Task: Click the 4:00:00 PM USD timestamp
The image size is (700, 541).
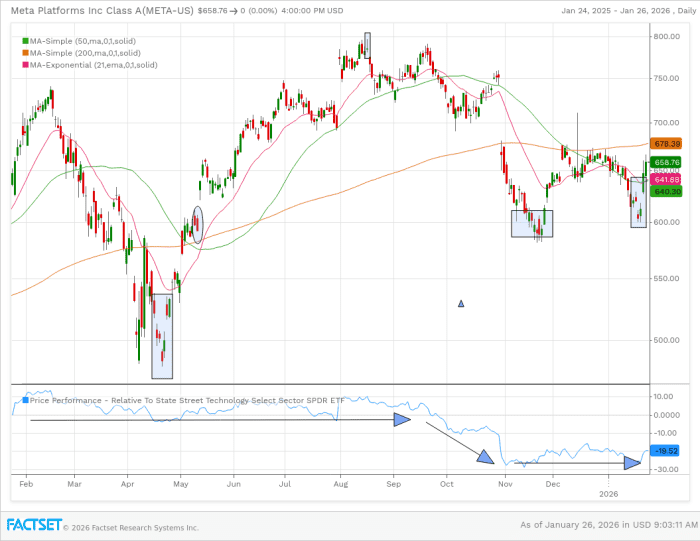Action: 312,11
